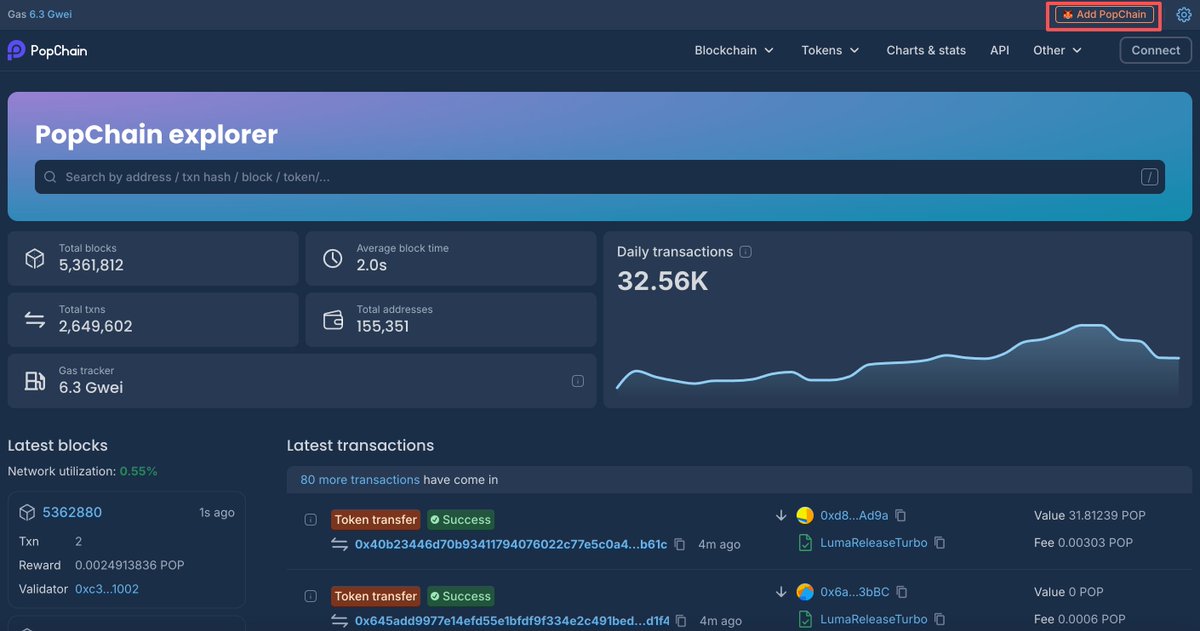Click the Network utilization 0.55% value

(x=138, y=471)
